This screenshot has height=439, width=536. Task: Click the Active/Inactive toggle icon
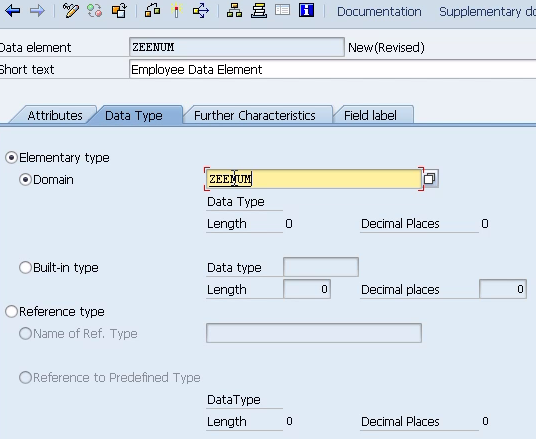click(x=95, y=11)
